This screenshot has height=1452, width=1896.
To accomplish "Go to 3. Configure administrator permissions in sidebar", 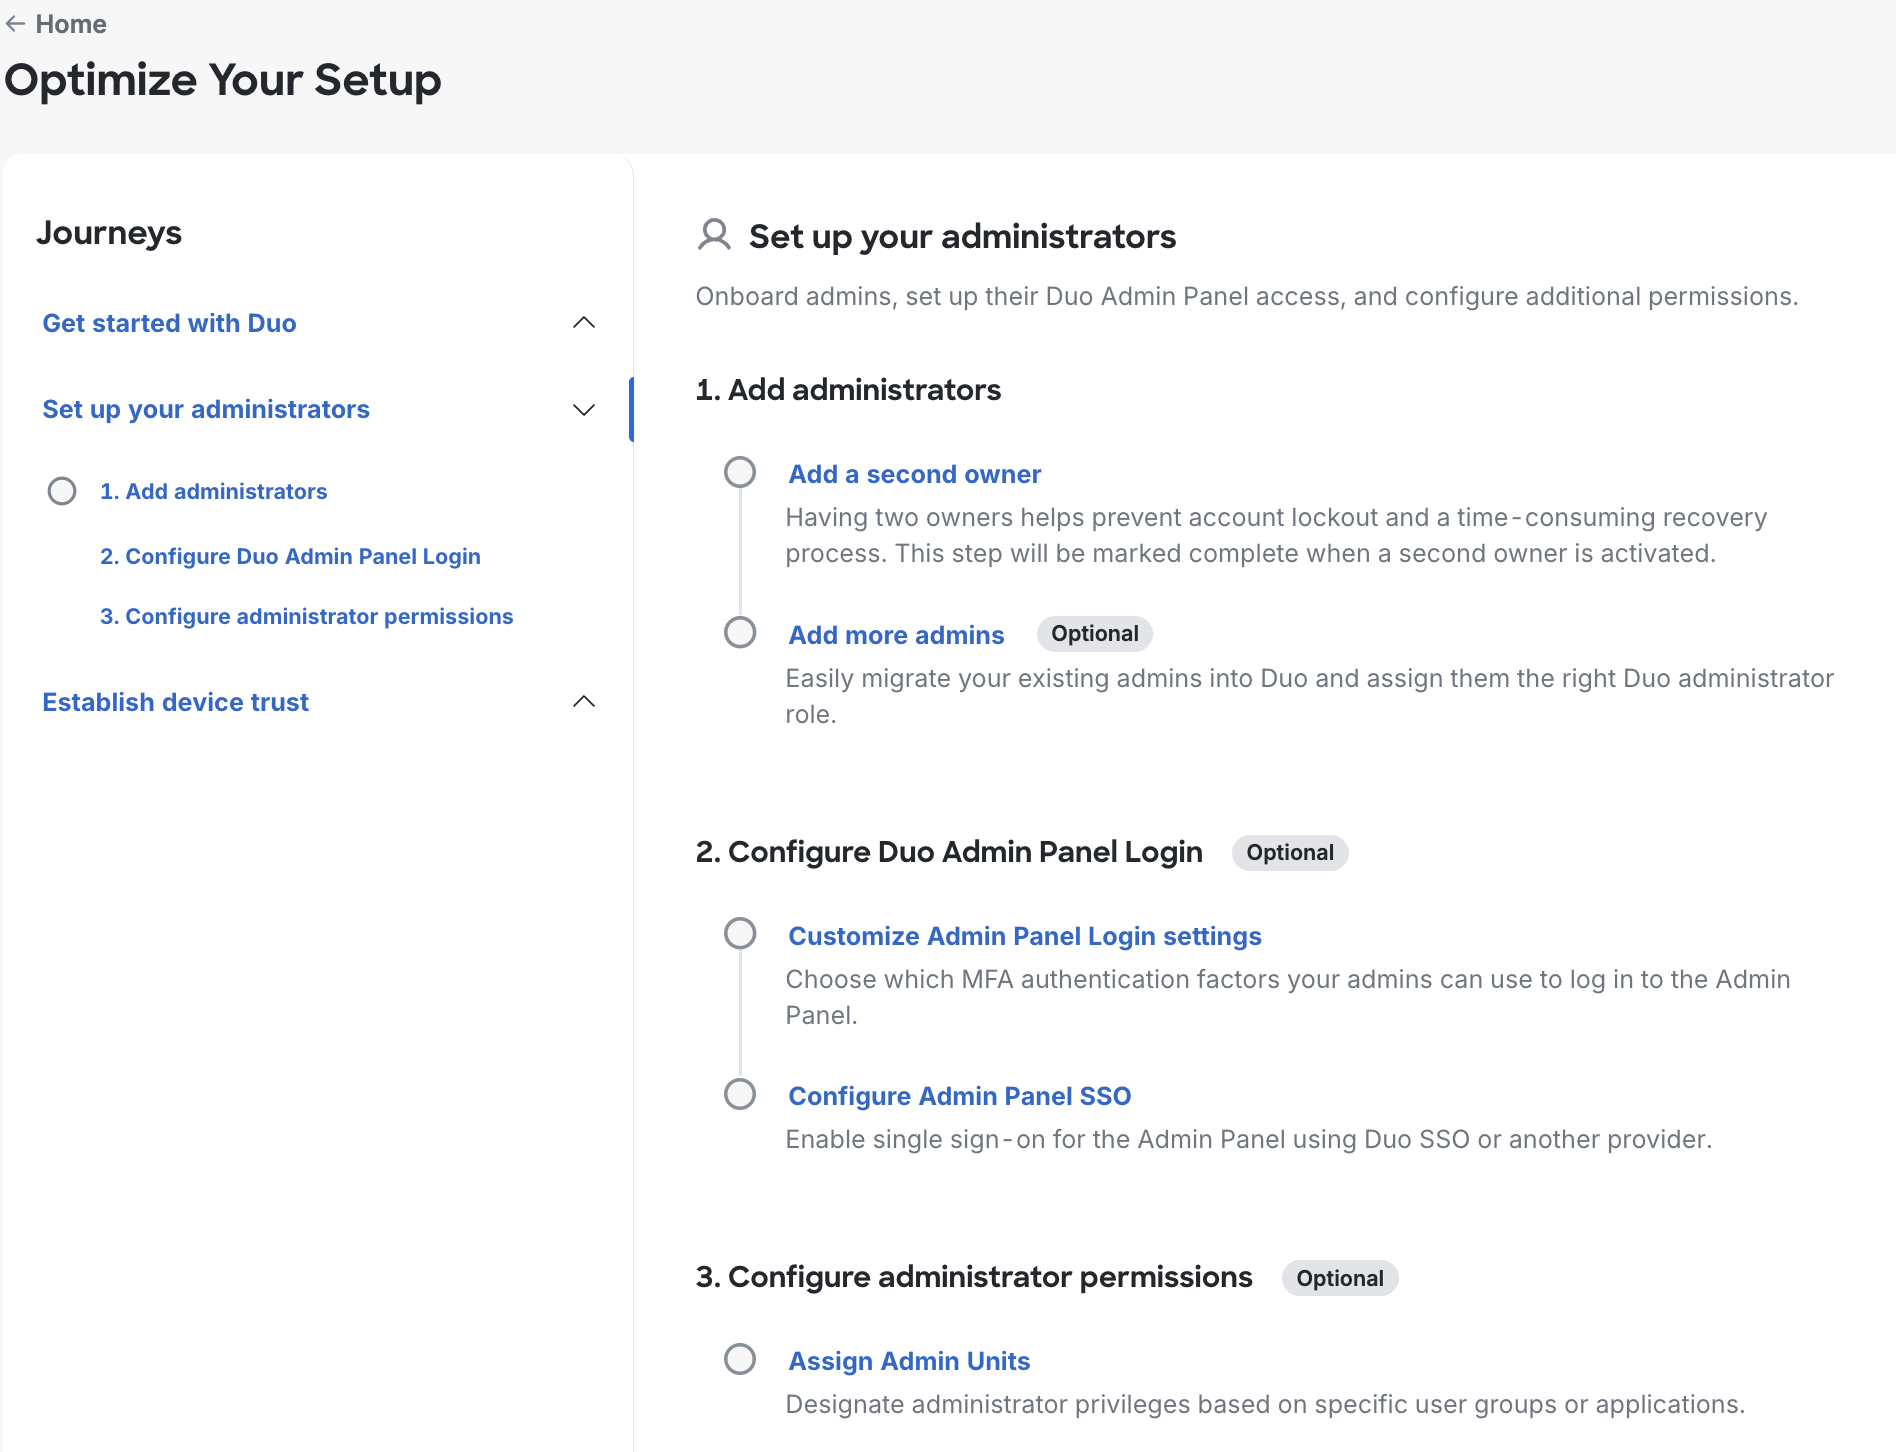I will click(x=306, y=616).
